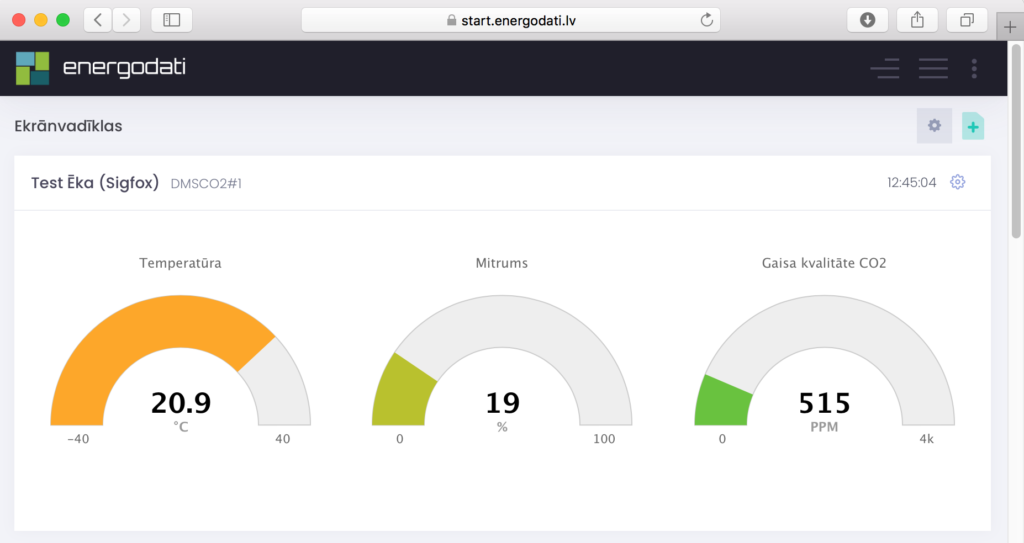Open Test Ēka widget settings gear
The height and width of the screenshot is (543, 1024).
coord(957,182)
